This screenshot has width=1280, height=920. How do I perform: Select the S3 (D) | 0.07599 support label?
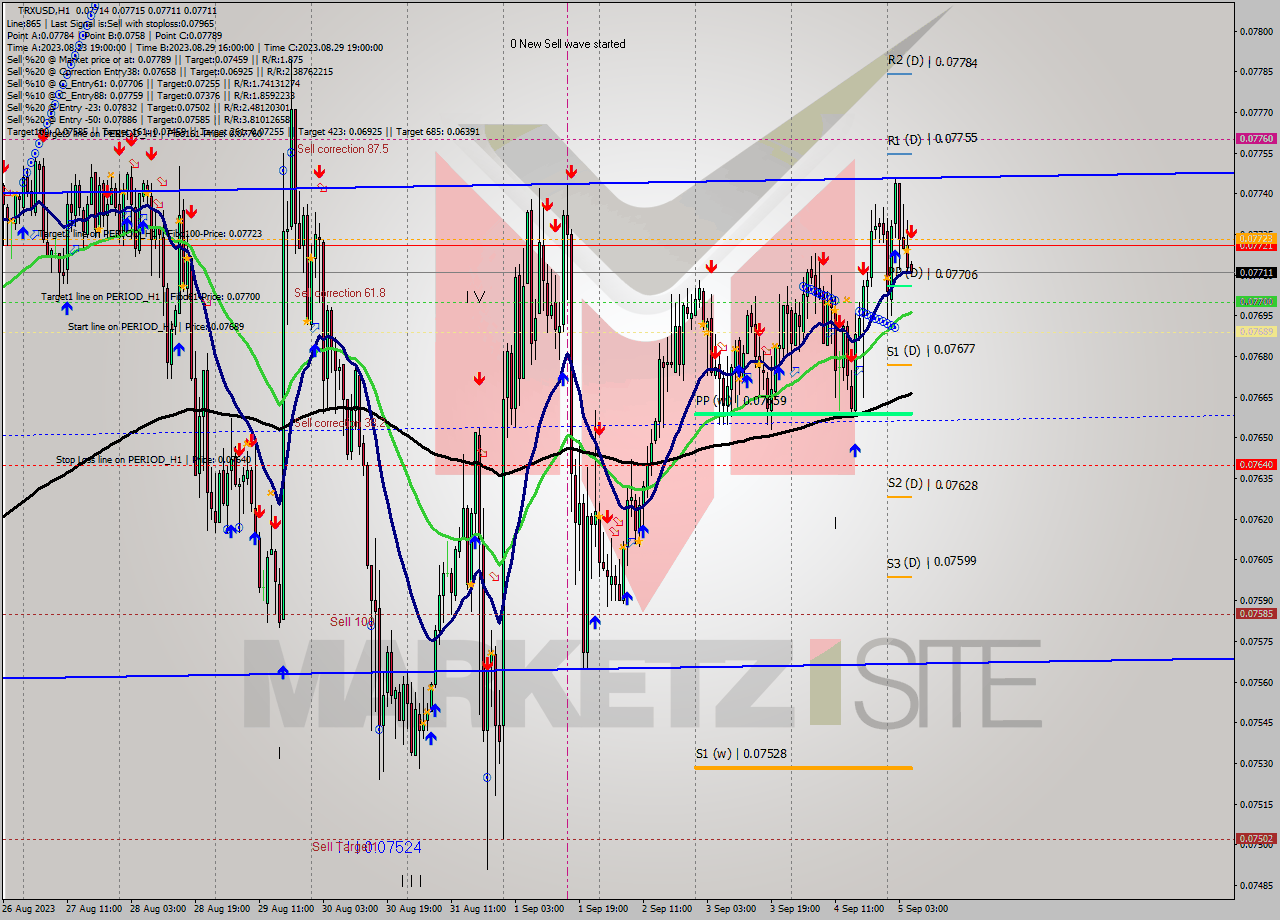(x=931, y=562)
